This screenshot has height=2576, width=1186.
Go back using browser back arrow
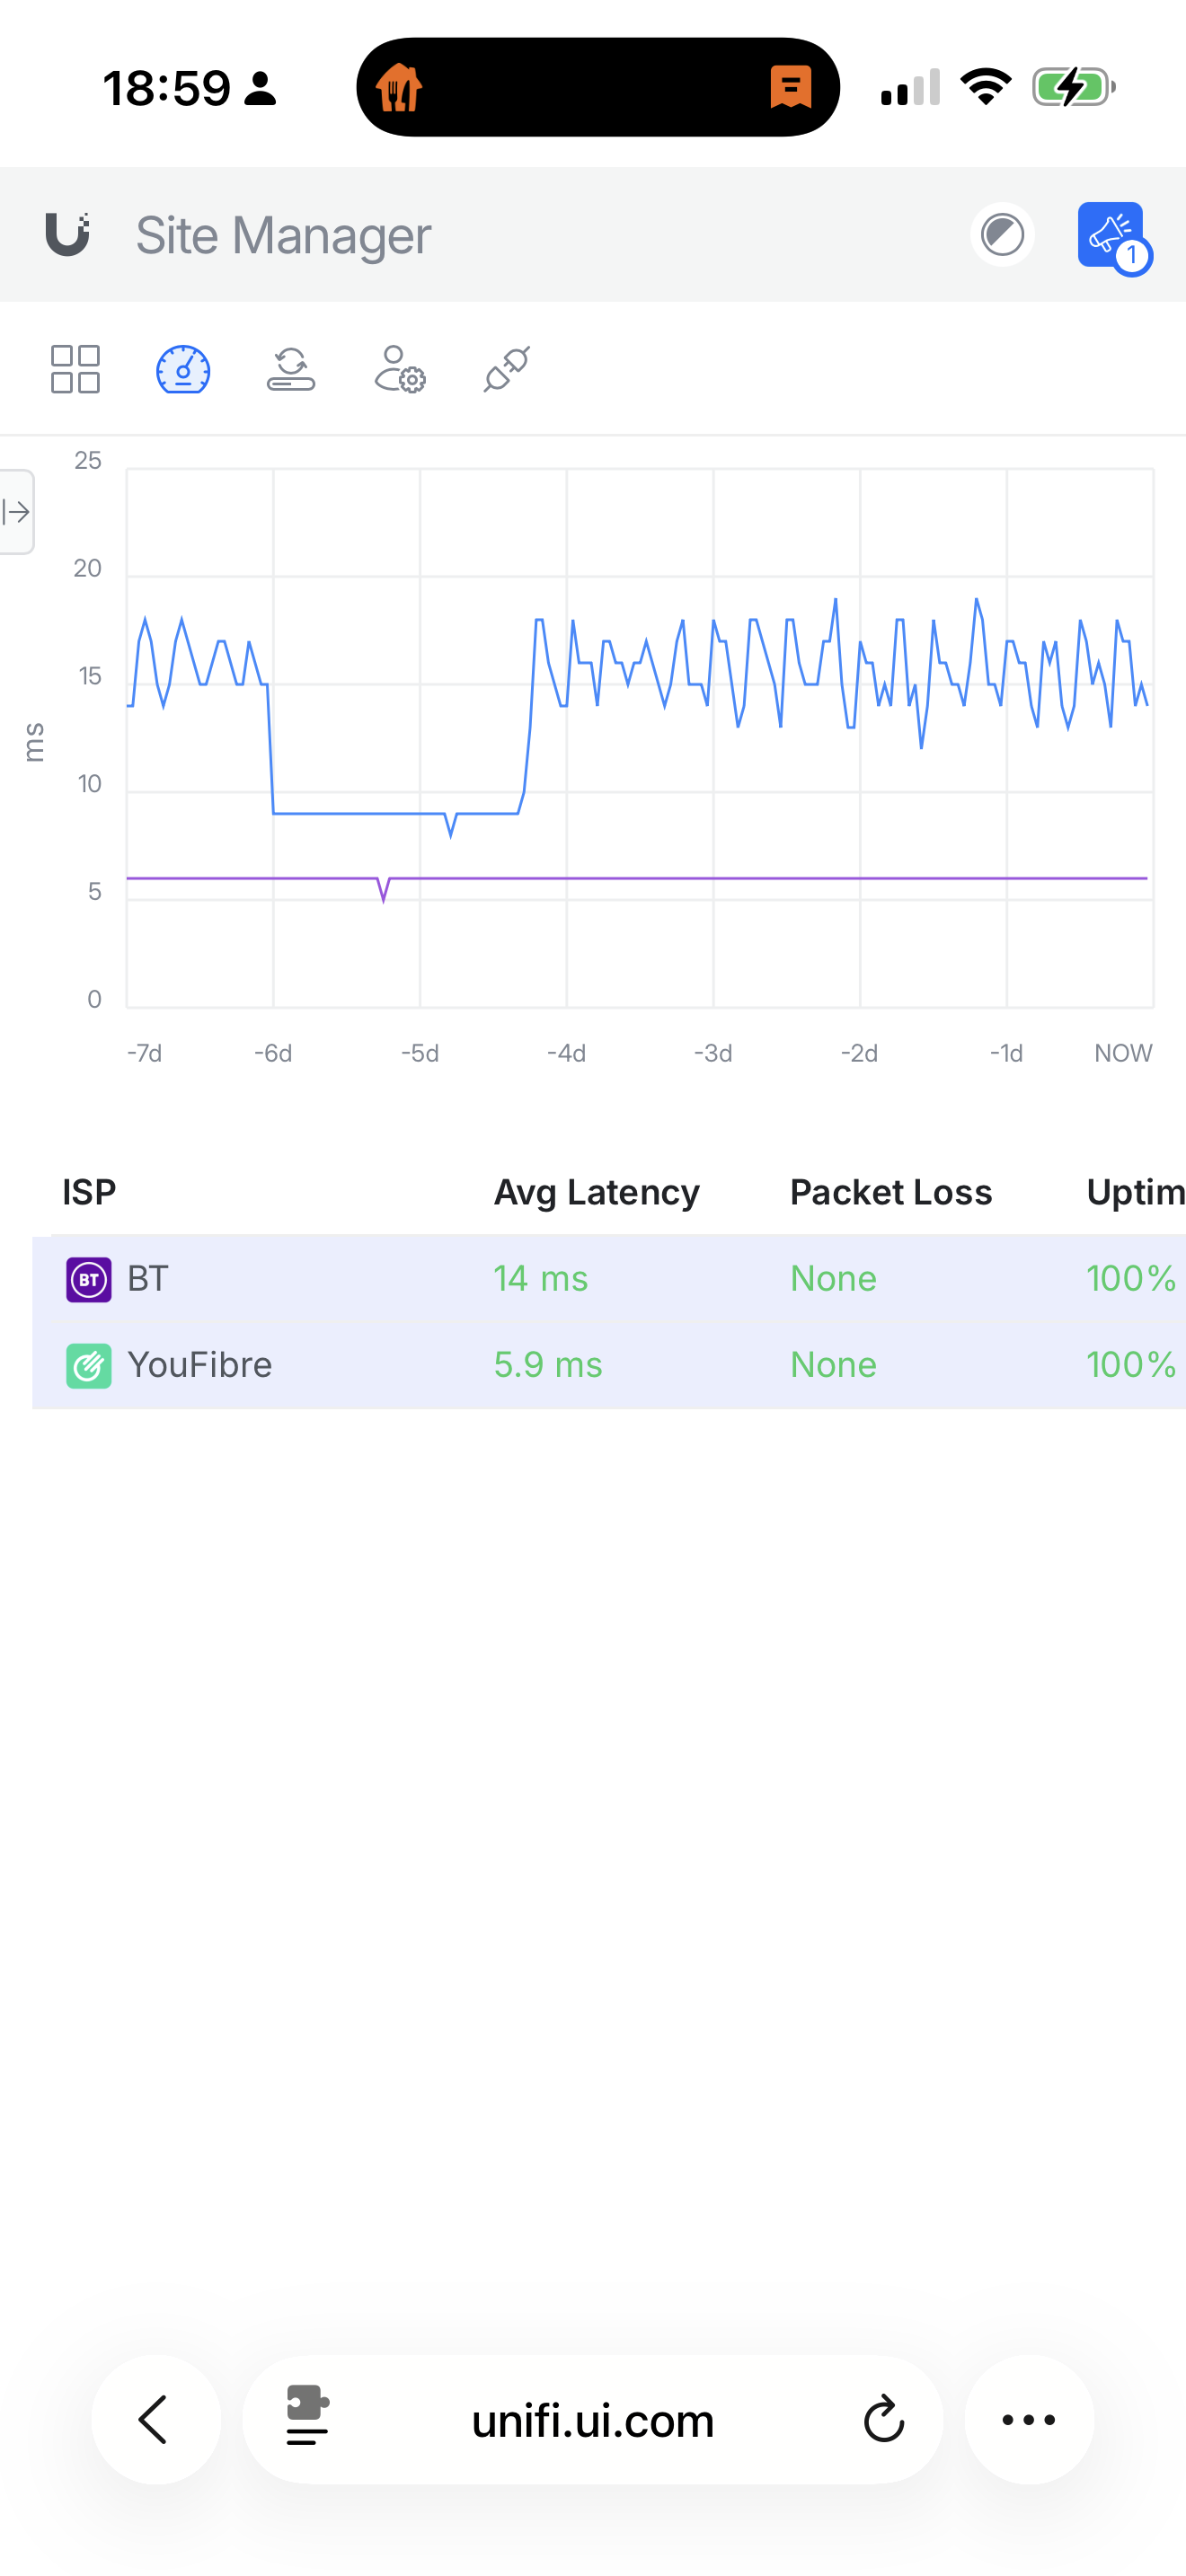(x=155, y=2419)
